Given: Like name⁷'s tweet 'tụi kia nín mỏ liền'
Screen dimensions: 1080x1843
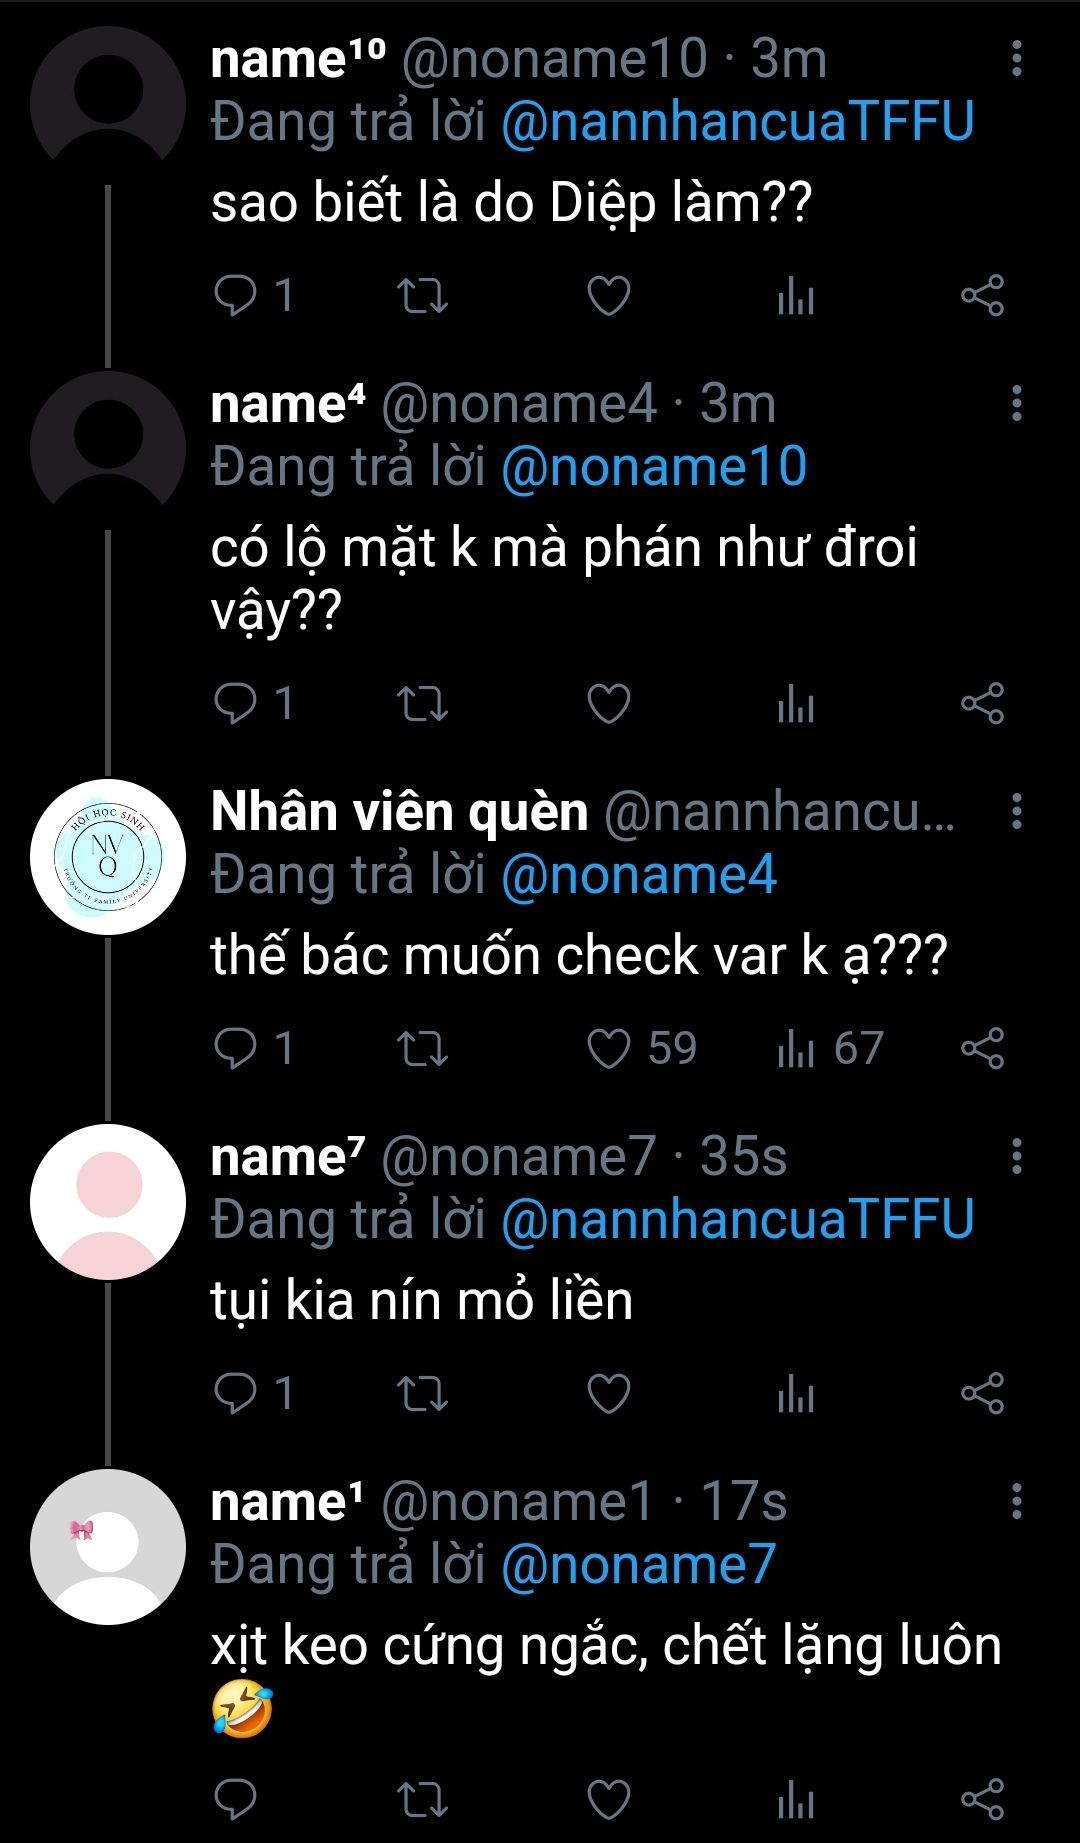Looking at the screenshot, I should coord(608,1394).
